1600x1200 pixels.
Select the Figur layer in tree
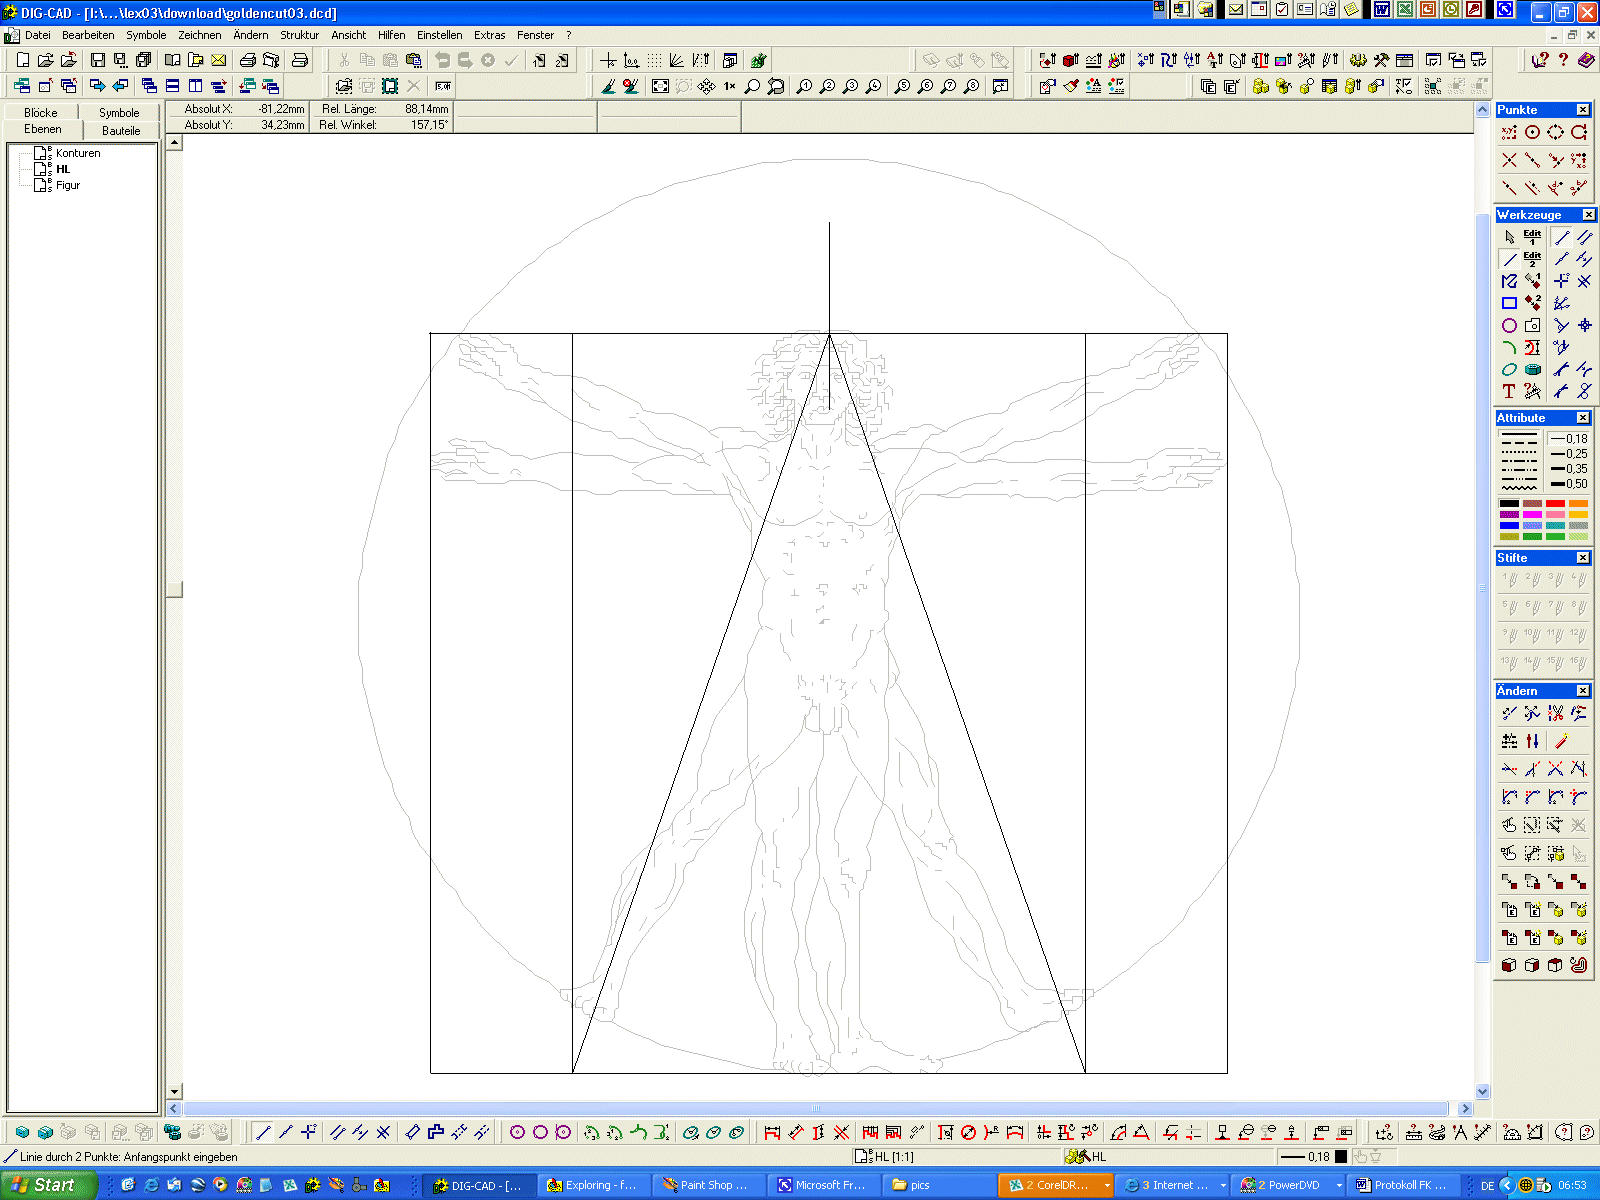pyautogui.click(x=68, y=185)
